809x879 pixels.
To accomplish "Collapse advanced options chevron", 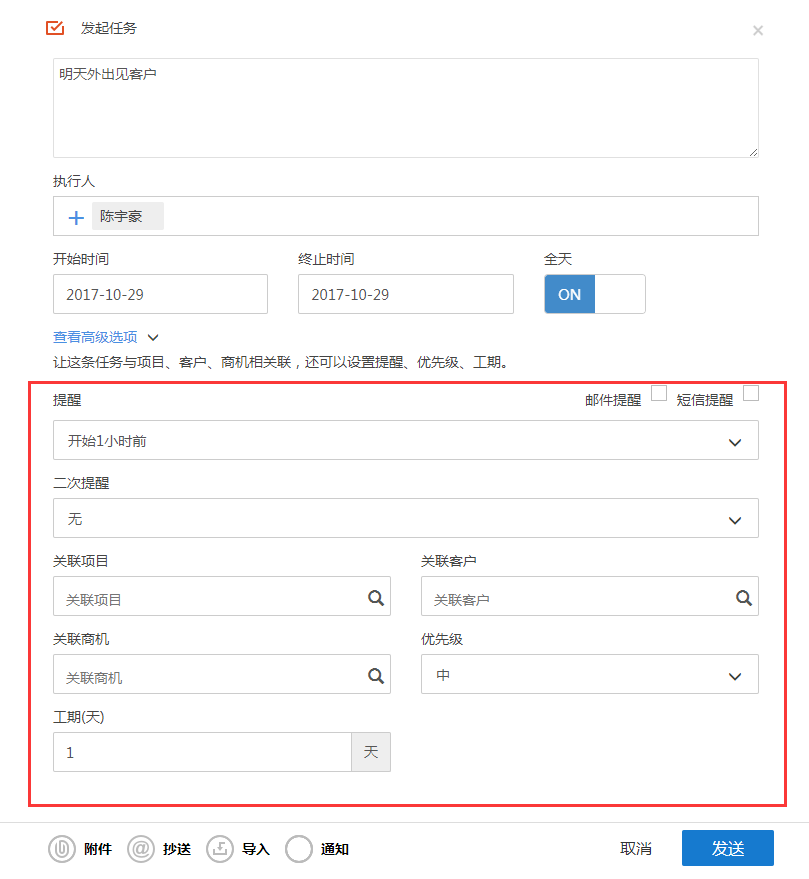I will (x=153, y=337).
